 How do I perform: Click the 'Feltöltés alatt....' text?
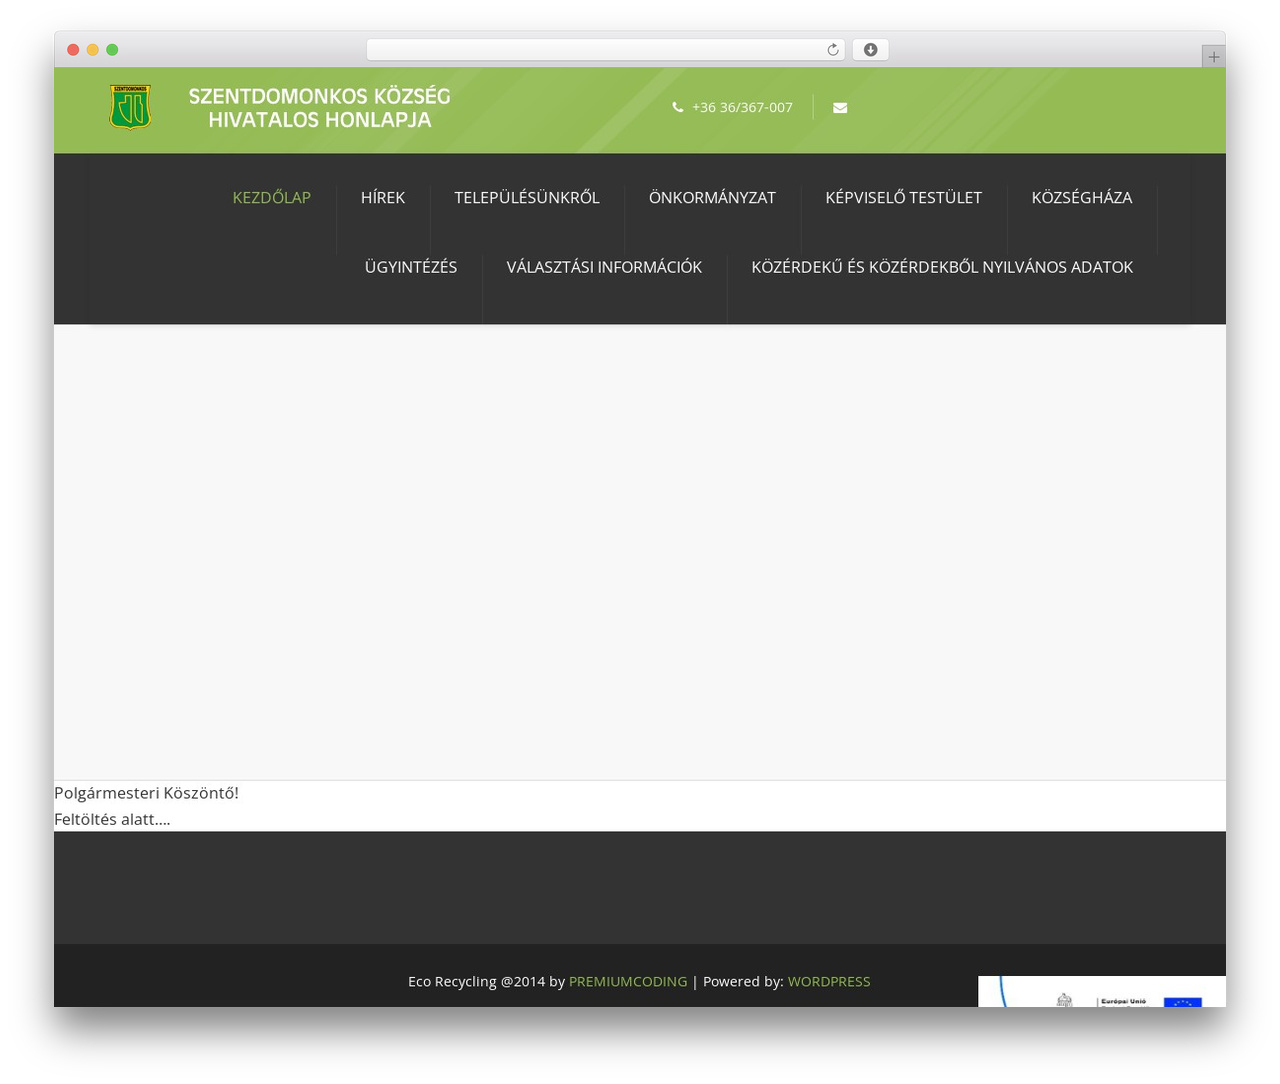tap(112, 819)
